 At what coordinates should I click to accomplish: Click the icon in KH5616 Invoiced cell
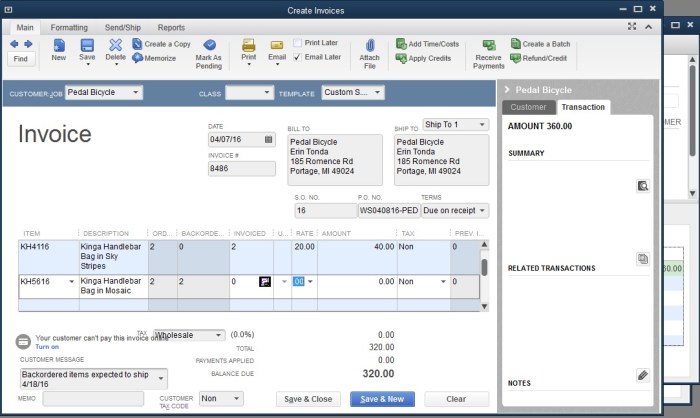click(x=265, y=281)
